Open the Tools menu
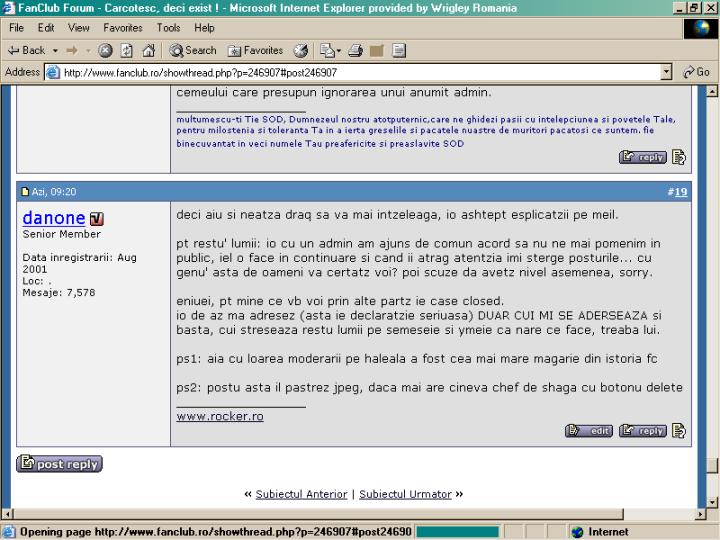 tap(168, 28)
